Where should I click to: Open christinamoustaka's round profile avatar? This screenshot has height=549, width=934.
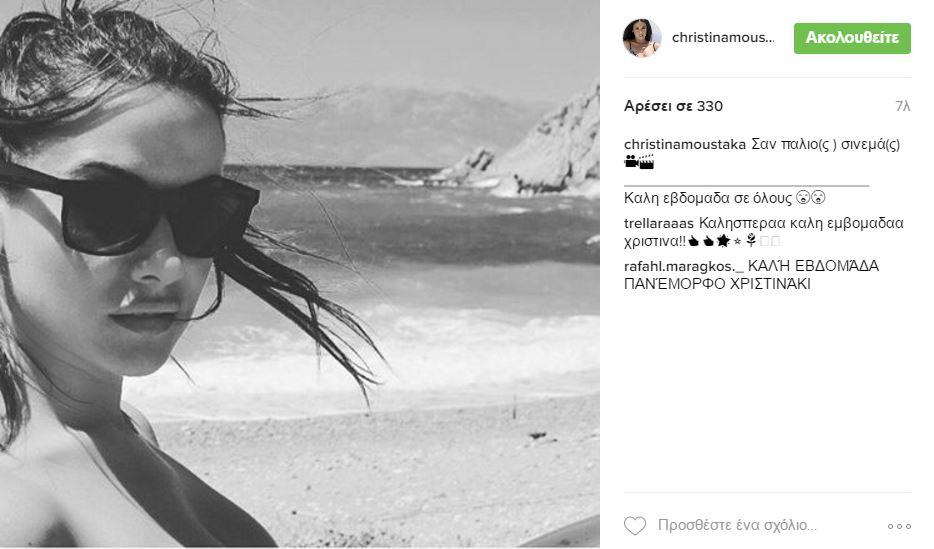coord(642,38)
